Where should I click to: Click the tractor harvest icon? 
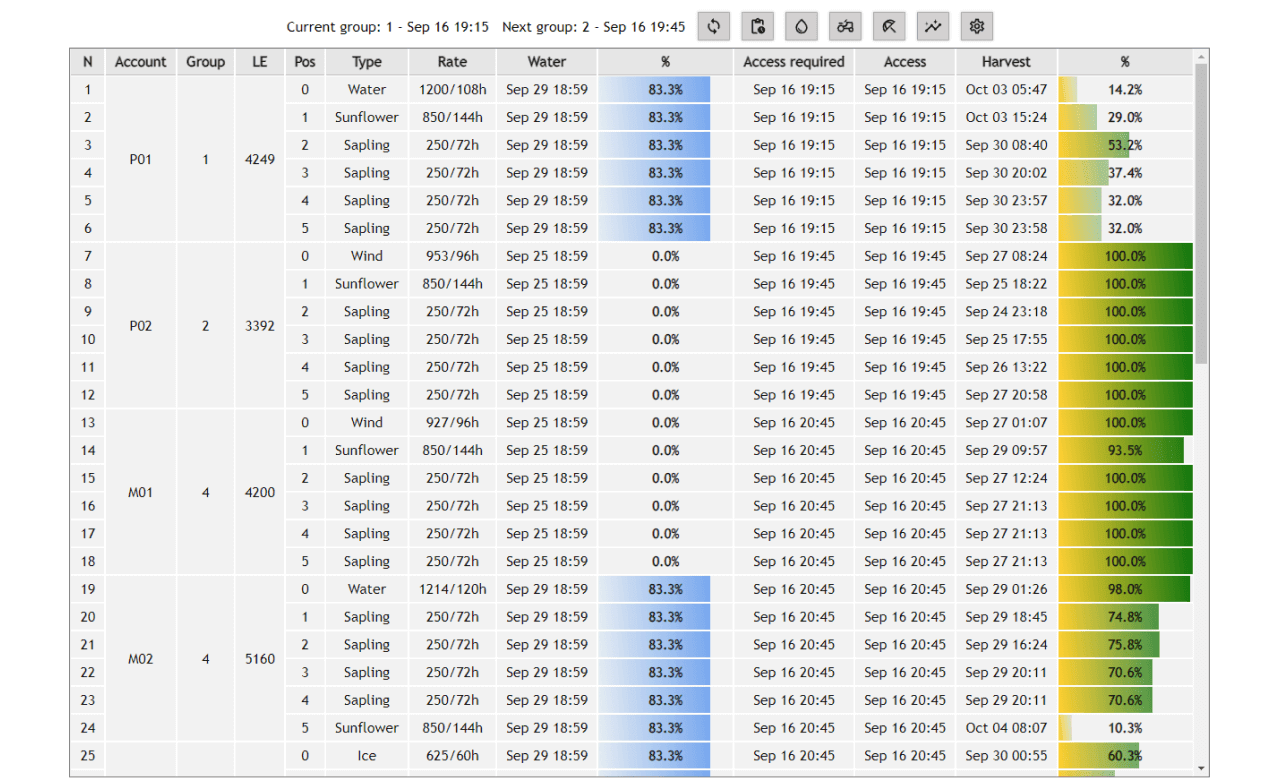pyautogui.click(x=845, y=27)
